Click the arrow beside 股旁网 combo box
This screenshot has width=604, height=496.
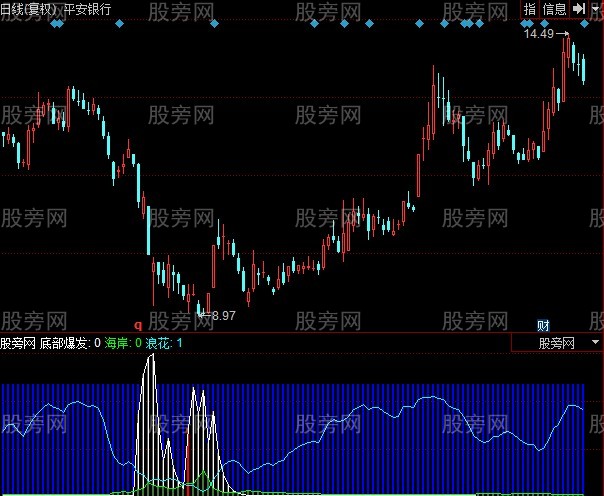pos(596,342)
